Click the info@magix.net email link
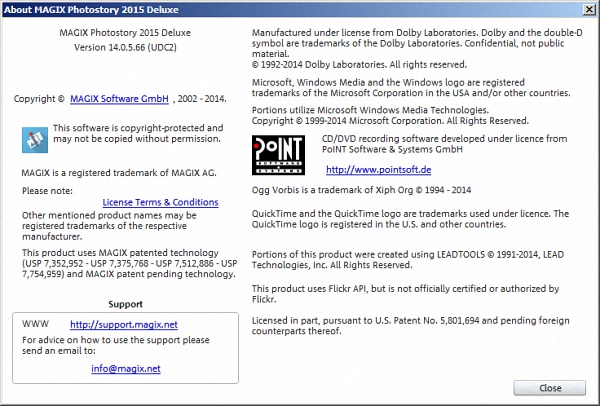The width and height of the screenshot is (600, 406). coord(126,368)
